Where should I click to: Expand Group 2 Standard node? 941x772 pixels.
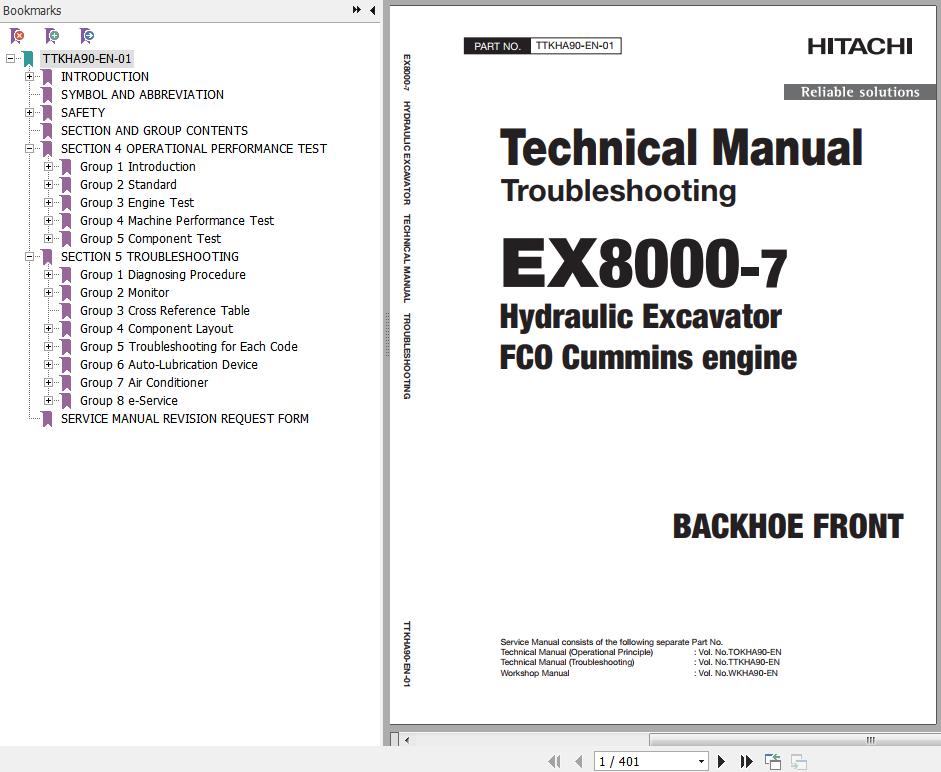pyautogui.click(x=49, y=184)
